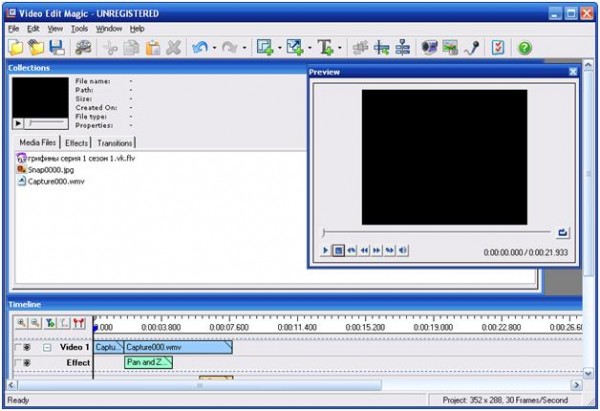Image resolution: width=600 pixels, height=411 pixels.
Task: Click the Paste clipboard icon
Action: pyautogui.click(x=153, y=48)
